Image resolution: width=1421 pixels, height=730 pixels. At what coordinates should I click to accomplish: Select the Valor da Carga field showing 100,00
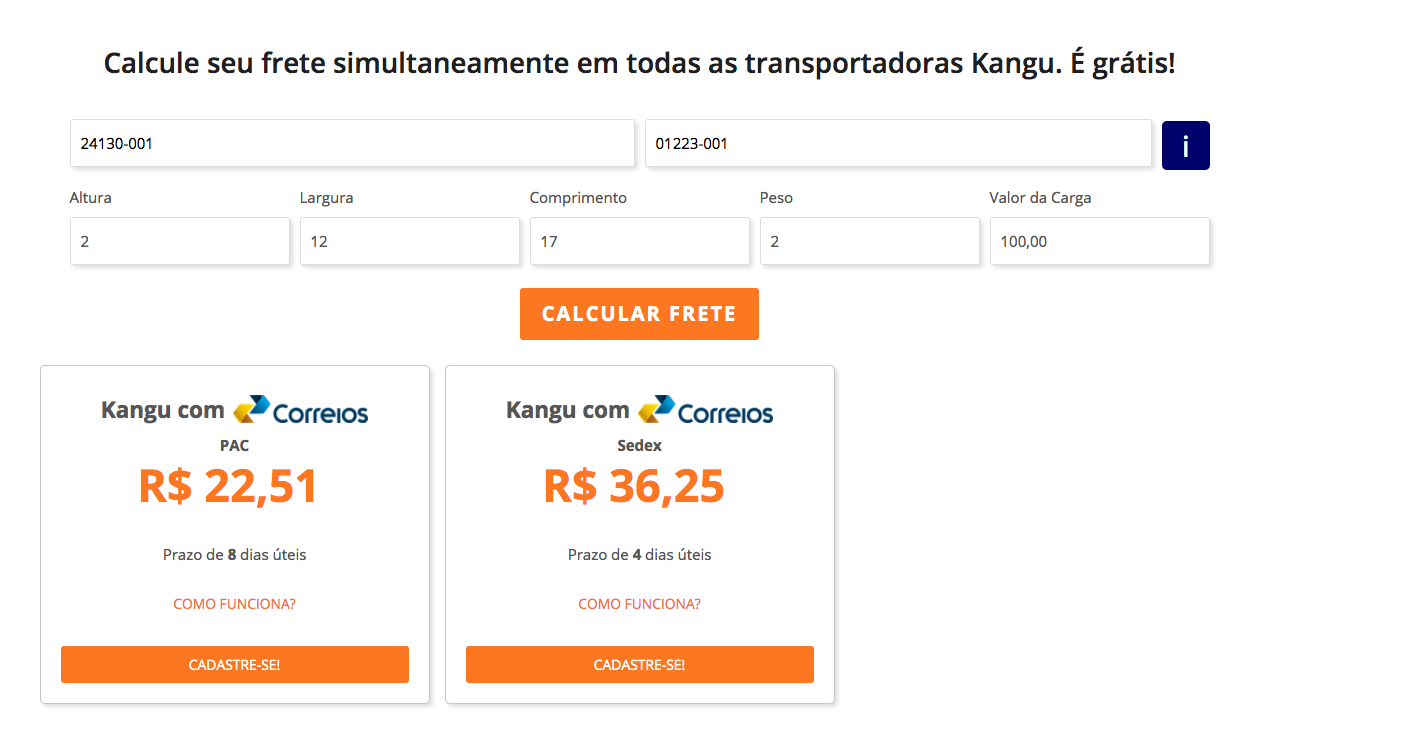(x=1100, y=241)
